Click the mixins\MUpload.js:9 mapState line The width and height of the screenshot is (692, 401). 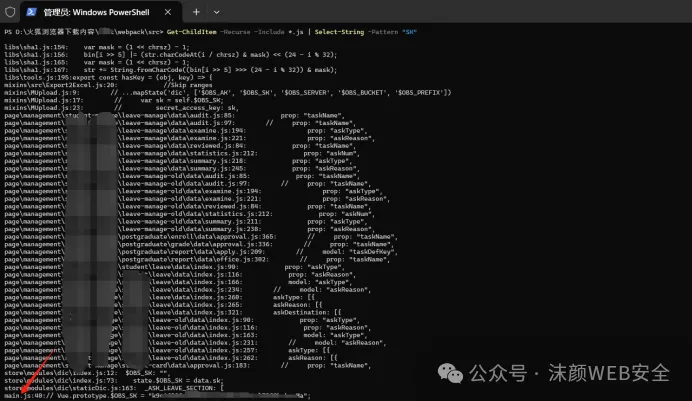[x=228, y=93]
